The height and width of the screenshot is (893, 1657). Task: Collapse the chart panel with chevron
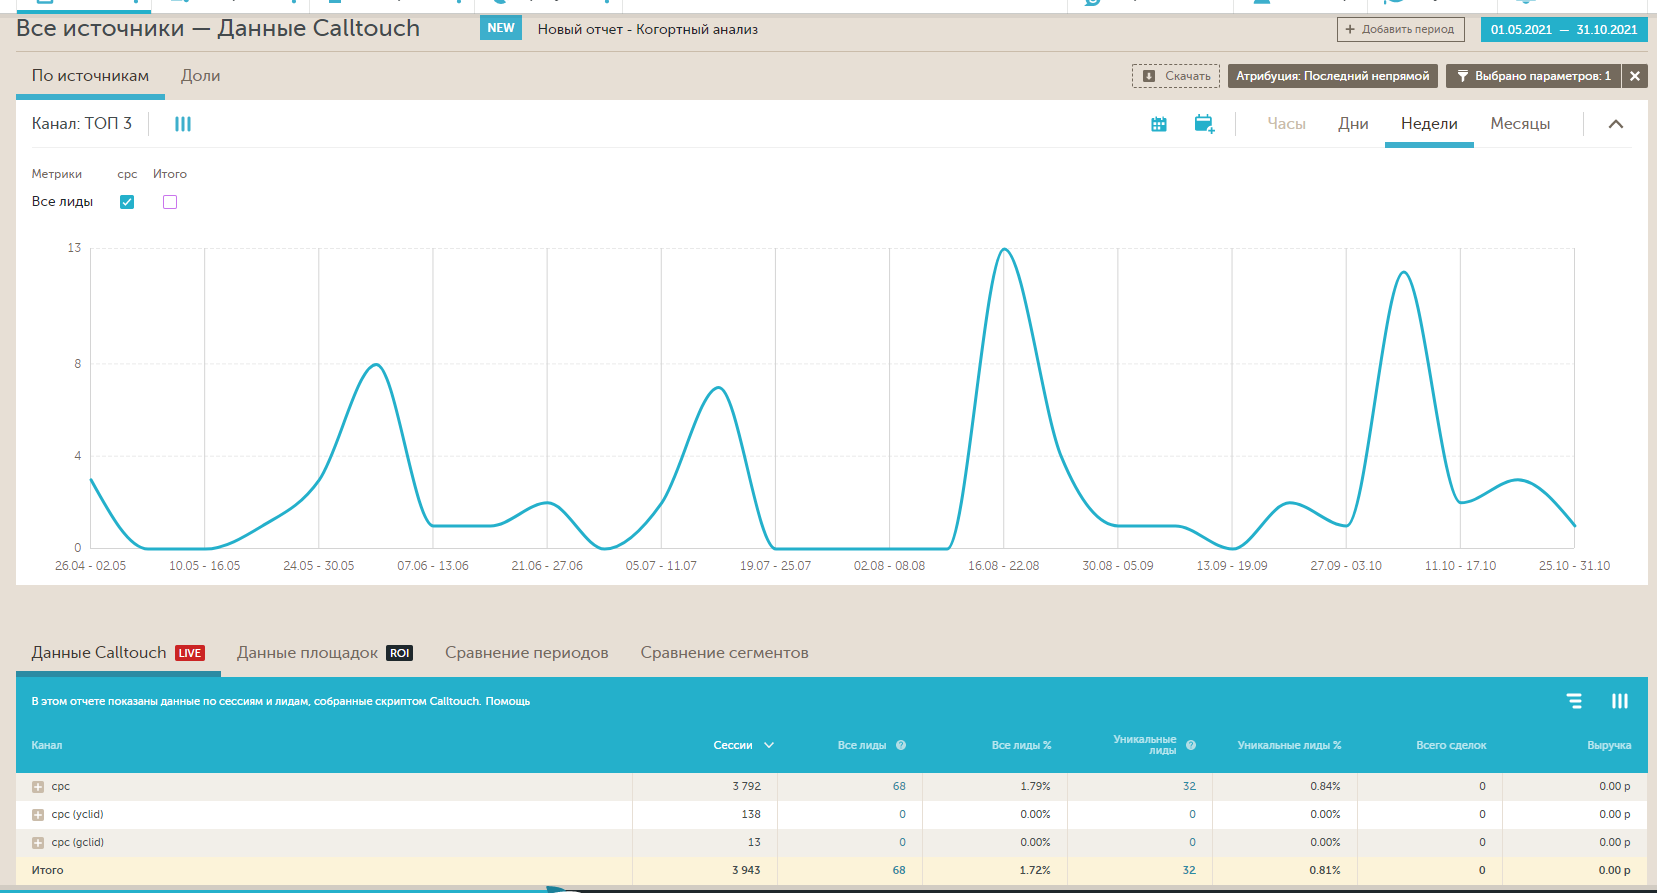coord(1615,124)
